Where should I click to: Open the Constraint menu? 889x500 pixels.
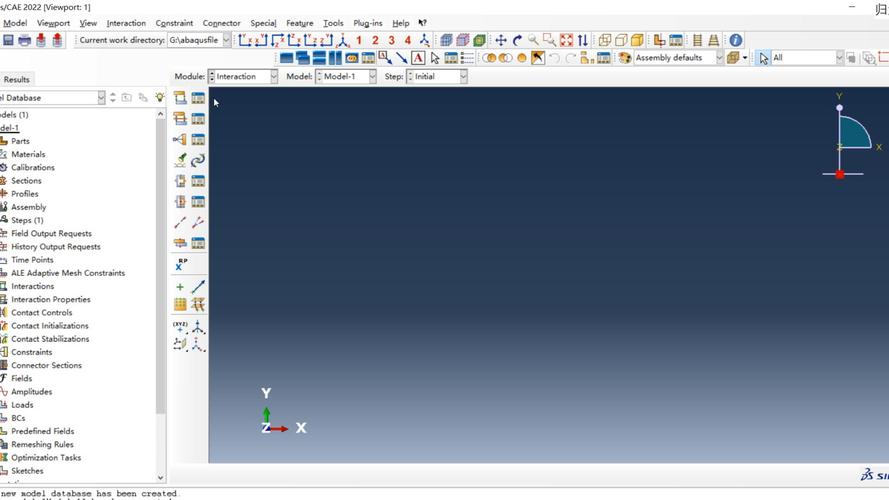(x=174, y=23)
